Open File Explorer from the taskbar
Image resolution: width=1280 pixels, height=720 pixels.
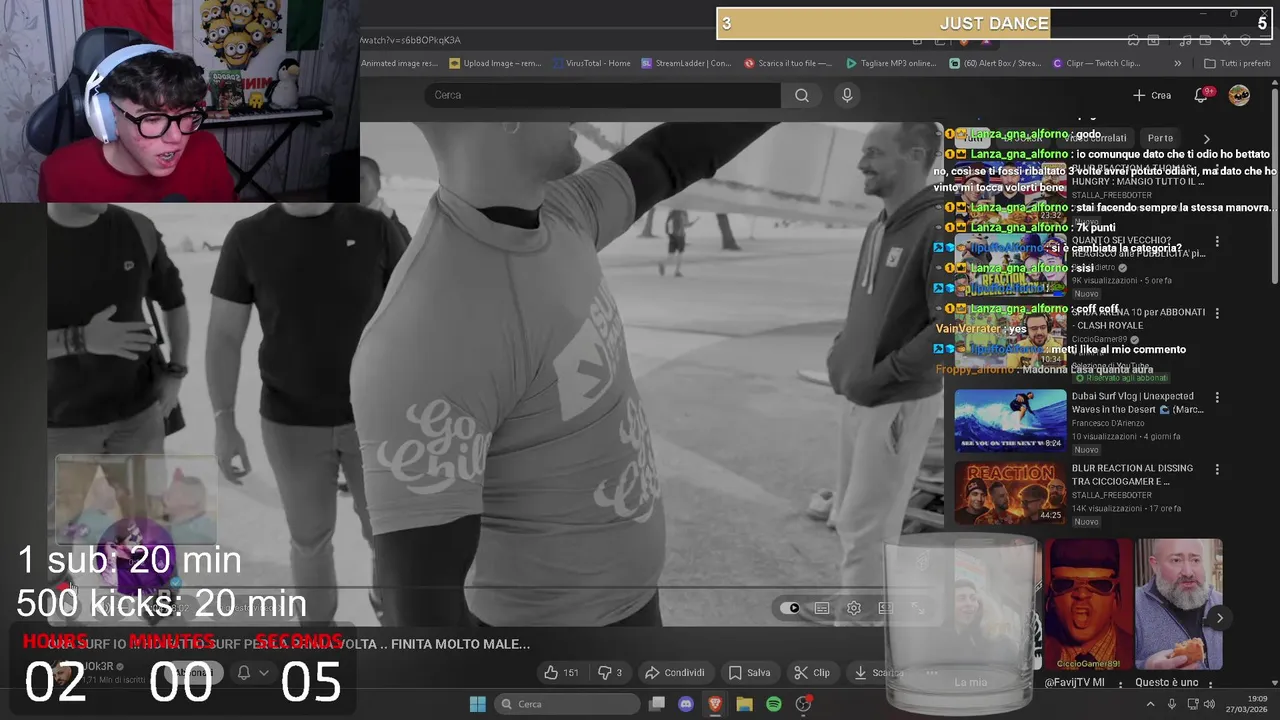pyautogui.click(x=744, y=704)
